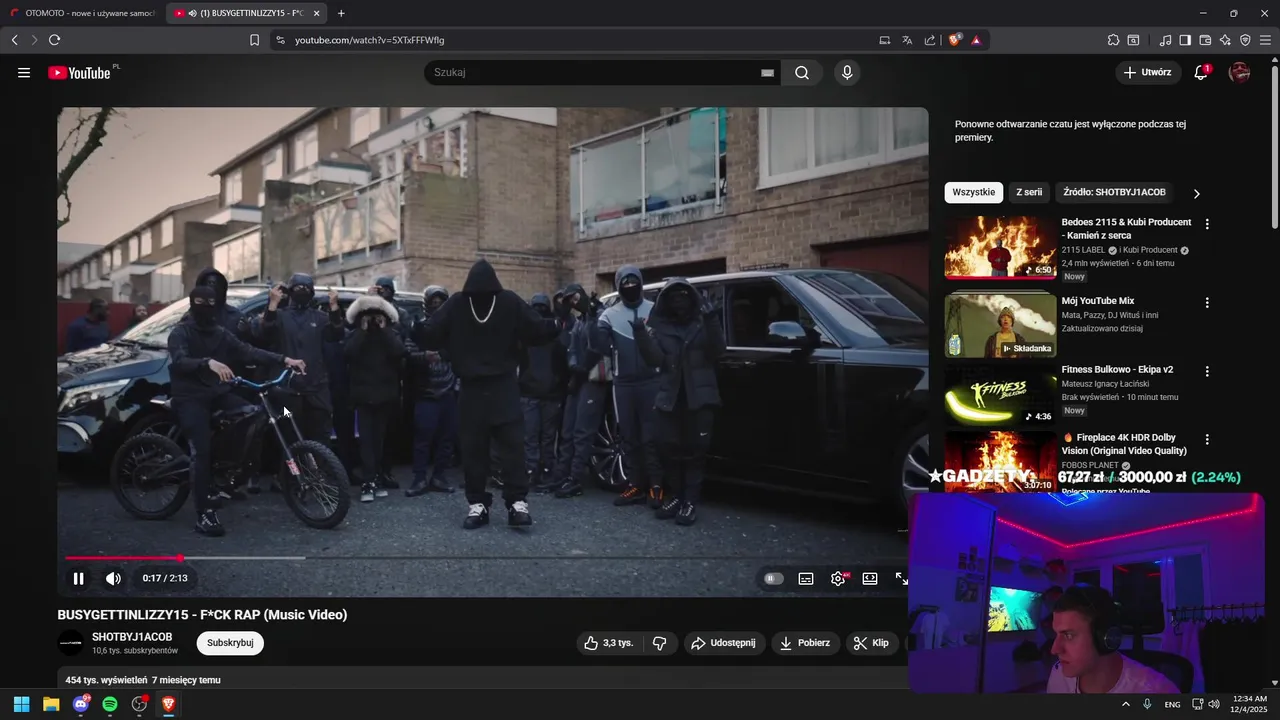Viewport: 1280px width, 720px height.
Task: Open Kamień z serca video thumbnail
Action: click(1000, 247)
